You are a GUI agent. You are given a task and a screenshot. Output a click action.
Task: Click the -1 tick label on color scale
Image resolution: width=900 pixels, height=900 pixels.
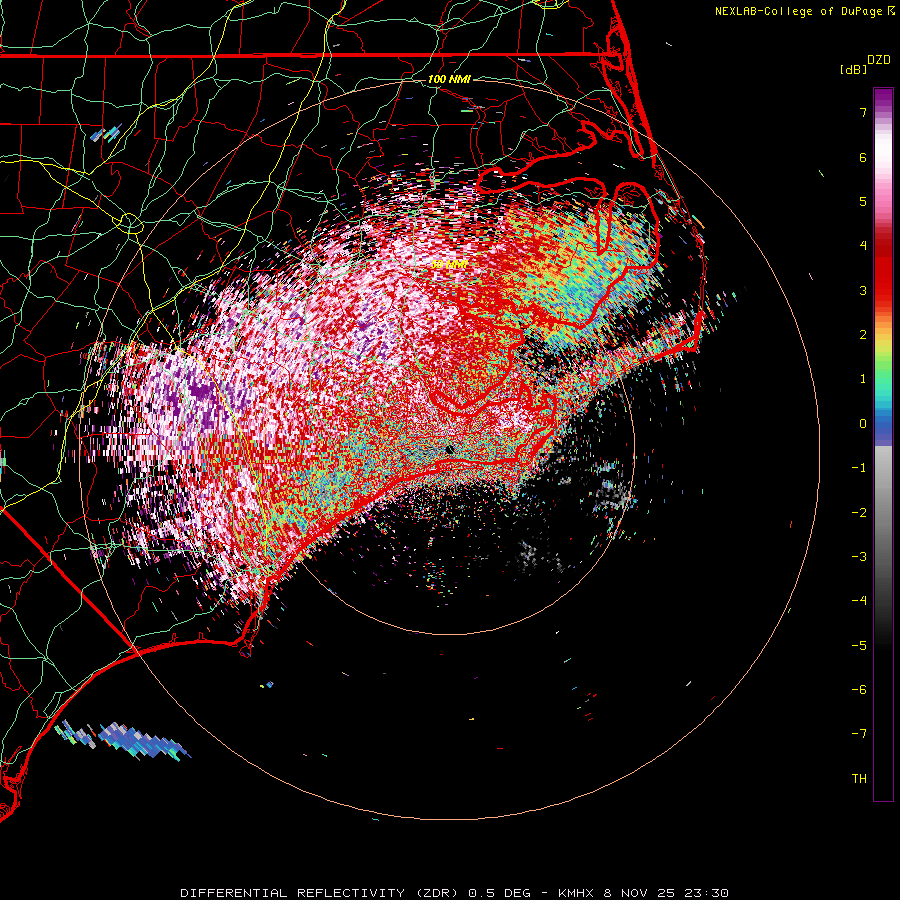coord(859,468)
